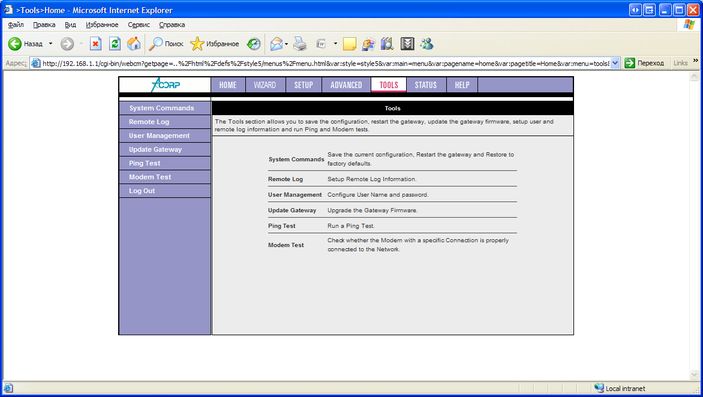
Task: Switch to the HOME tab
Action: pyautogui.click(x=228, y=85)
